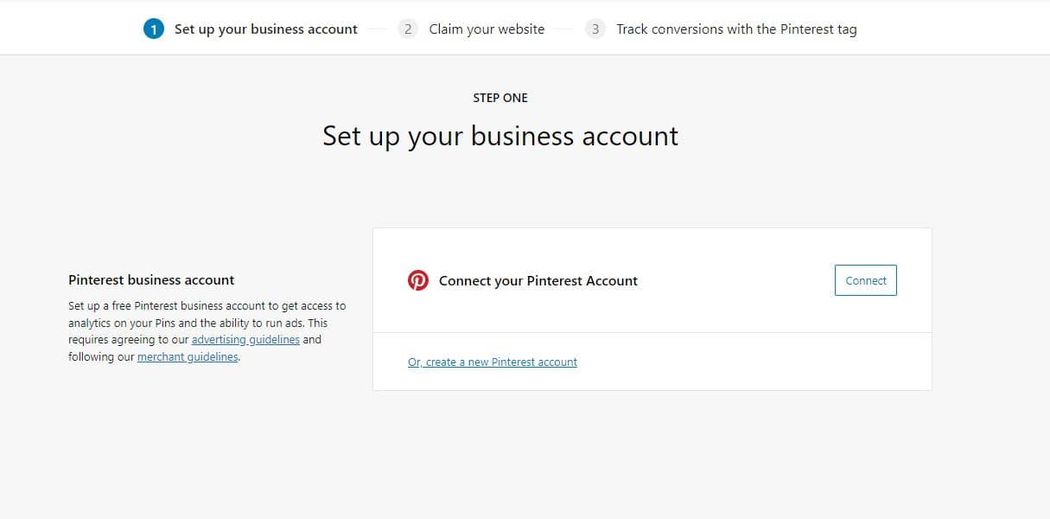The width and height of the screenshot is (1050, 519).
Task: Open the merchant guidelines link
Action: [188, 357]
